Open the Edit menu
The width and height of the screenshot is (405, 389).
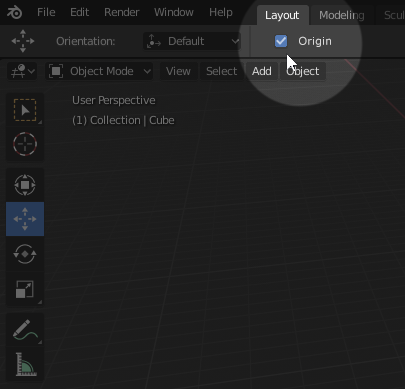coord(79,12)
